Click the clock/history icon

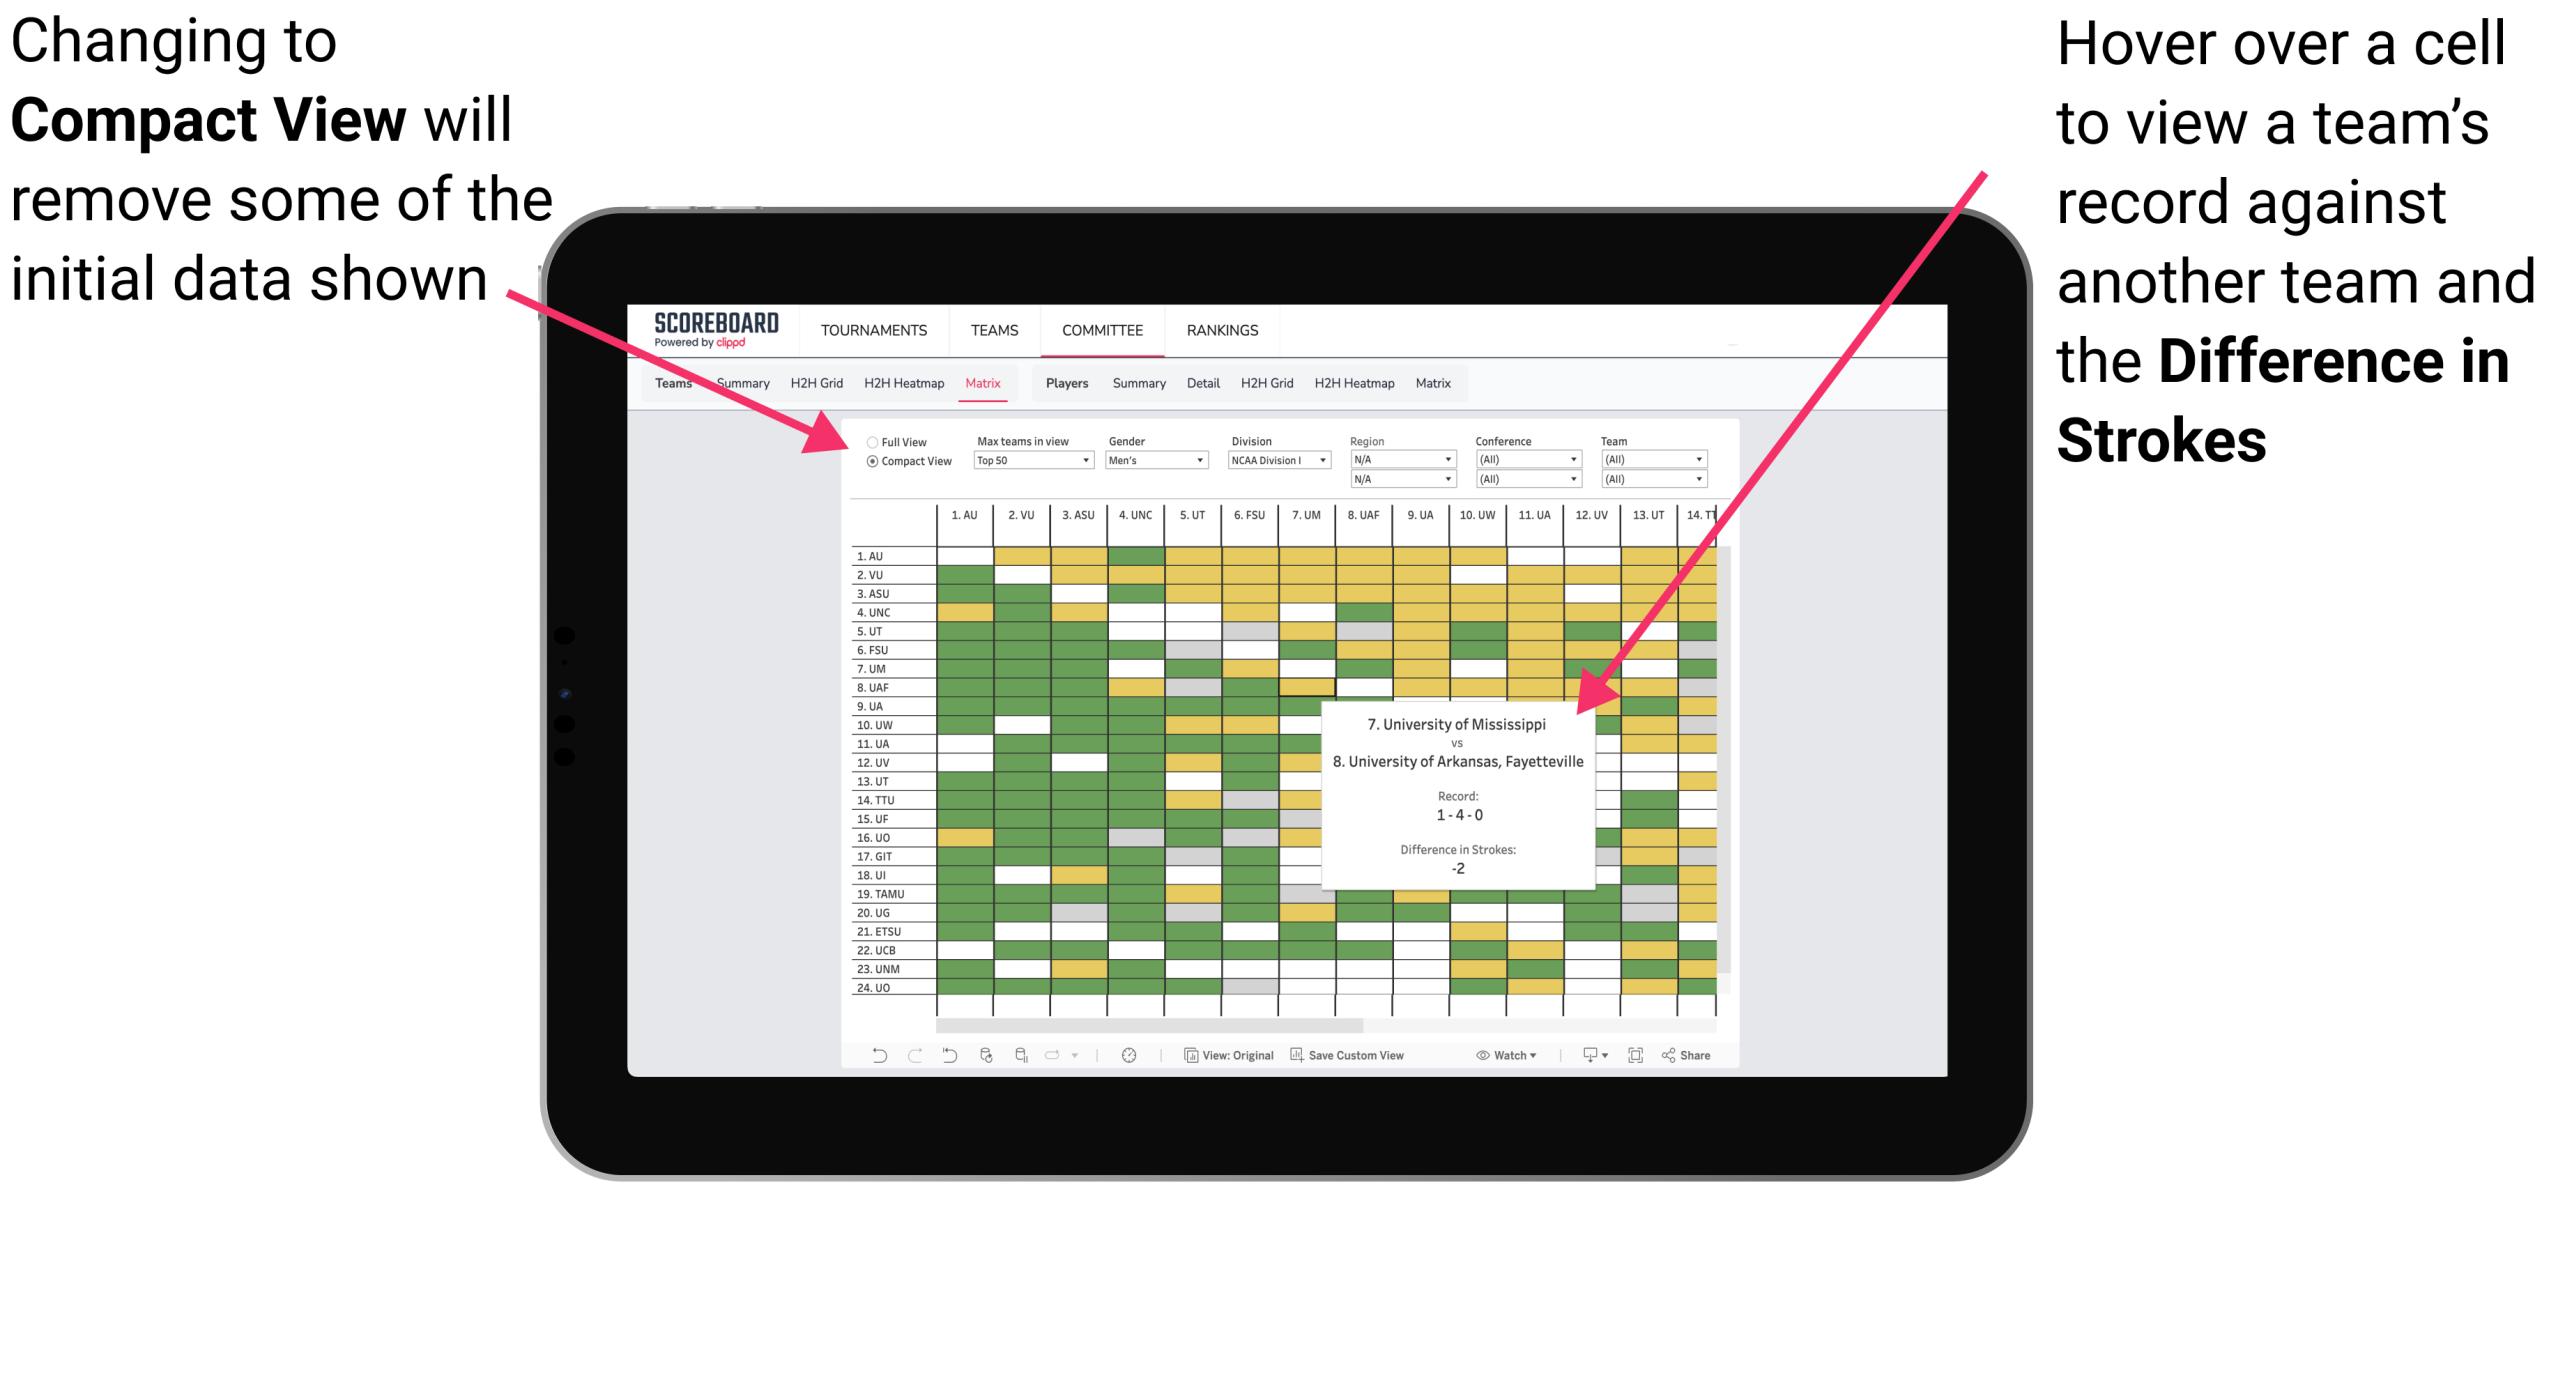click(1125, 1066)
